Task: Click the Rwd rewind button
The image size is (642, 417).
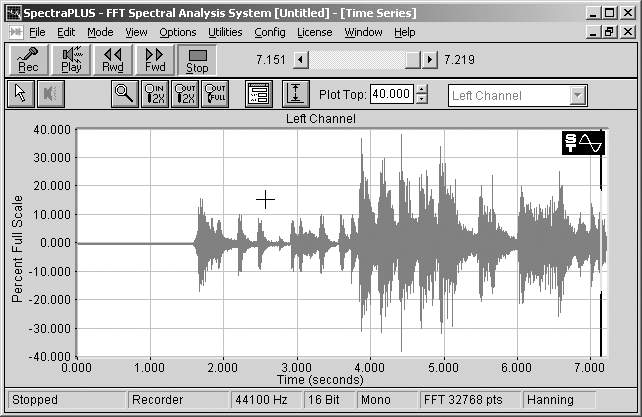Action: (x=113, y=60)
